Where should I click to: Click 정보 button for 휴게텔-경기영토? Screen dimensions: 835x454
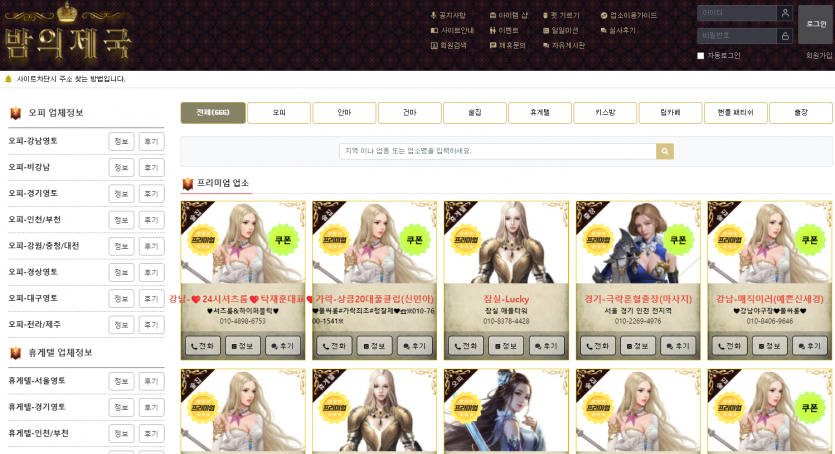tap(121, 407)
